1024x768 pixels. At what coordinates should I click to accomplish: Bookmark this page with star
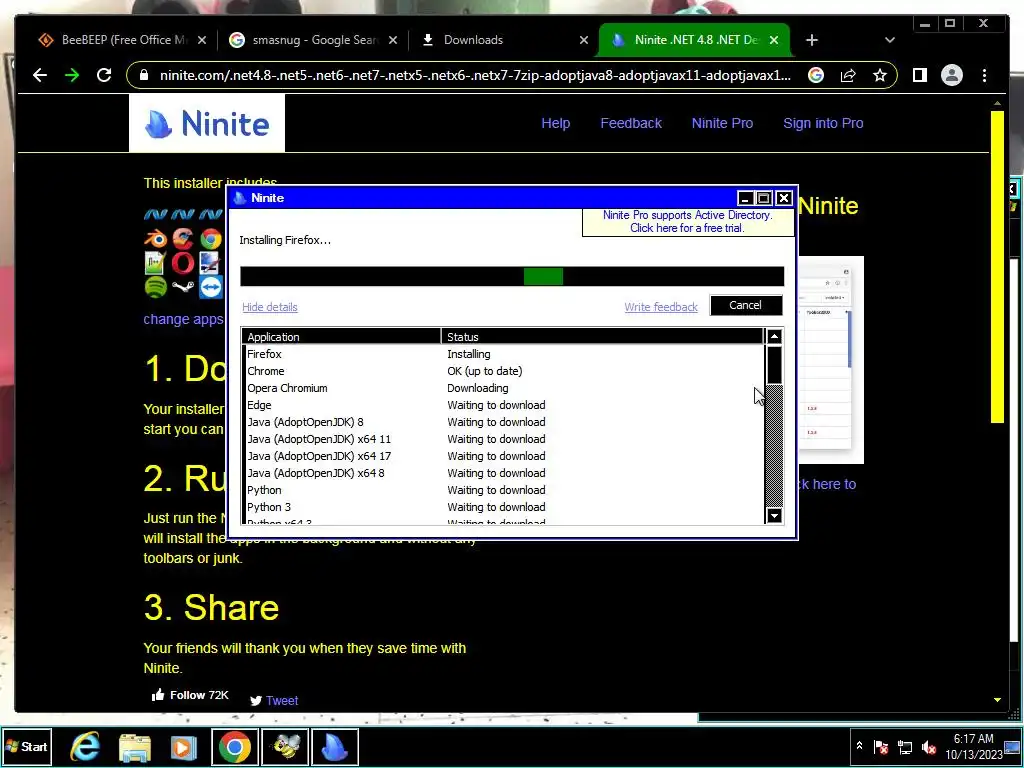(880, 75)
